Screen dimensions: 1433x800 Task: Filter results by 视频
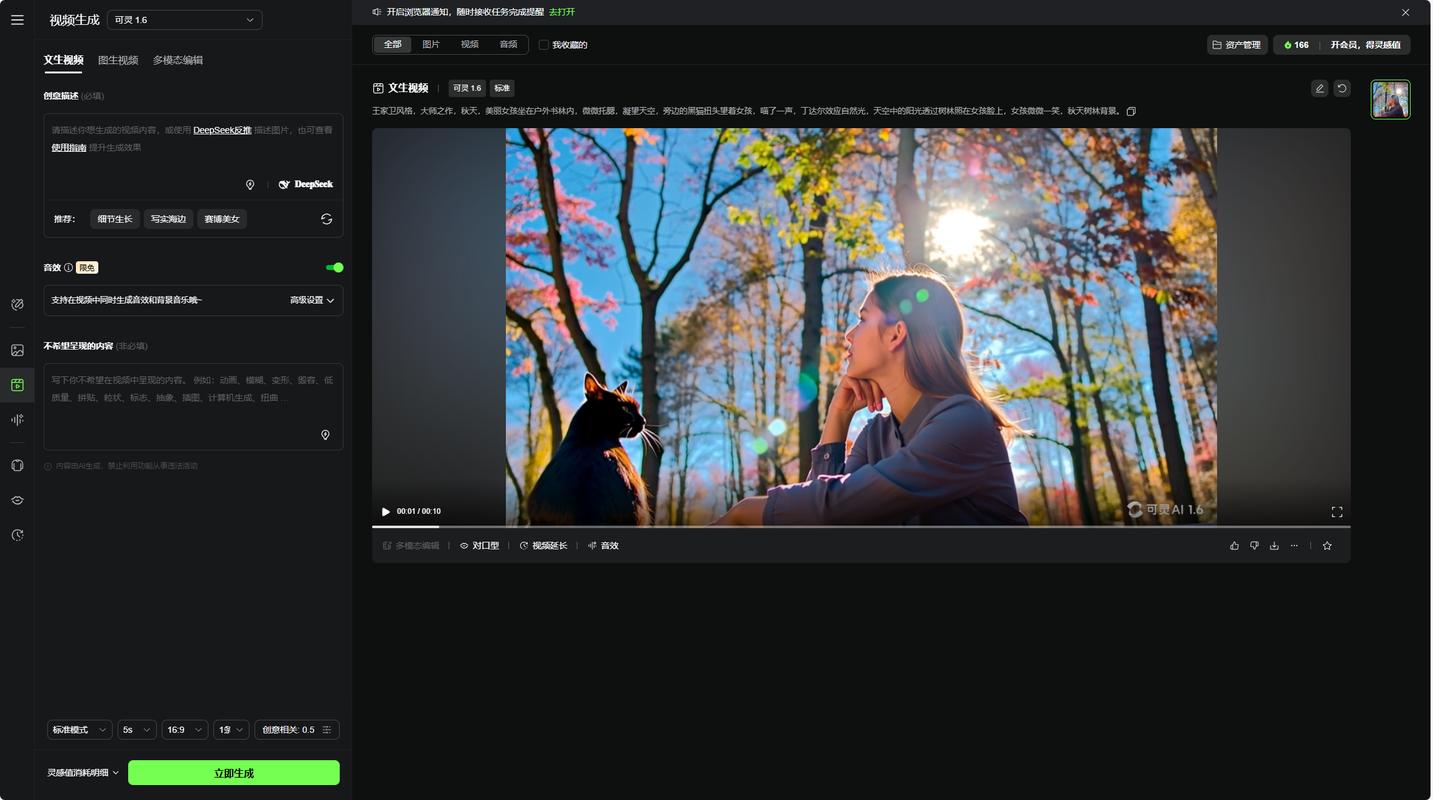point(470,45)
